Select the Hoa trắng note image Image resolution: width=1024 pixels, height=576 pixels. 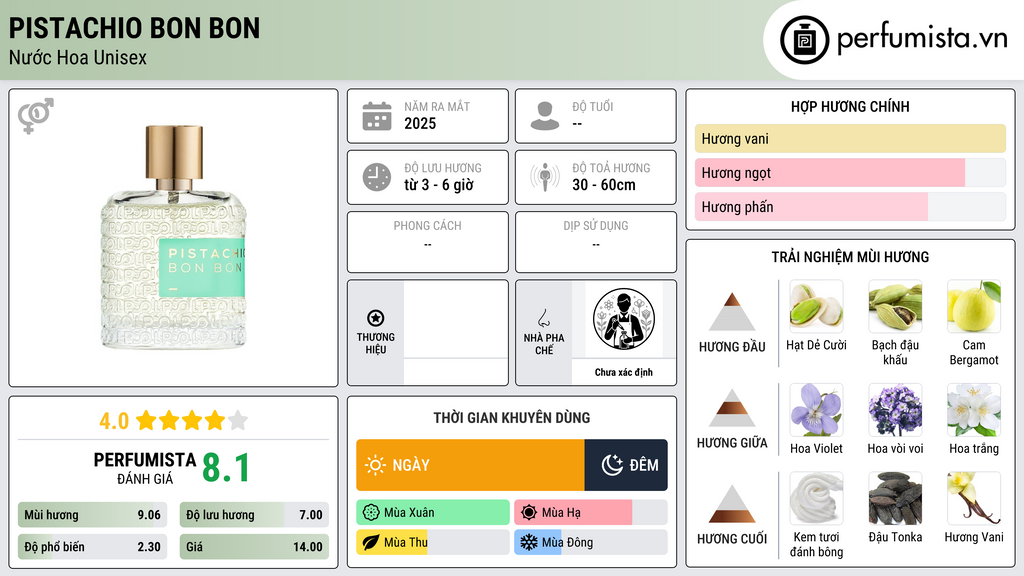[974, 410]
